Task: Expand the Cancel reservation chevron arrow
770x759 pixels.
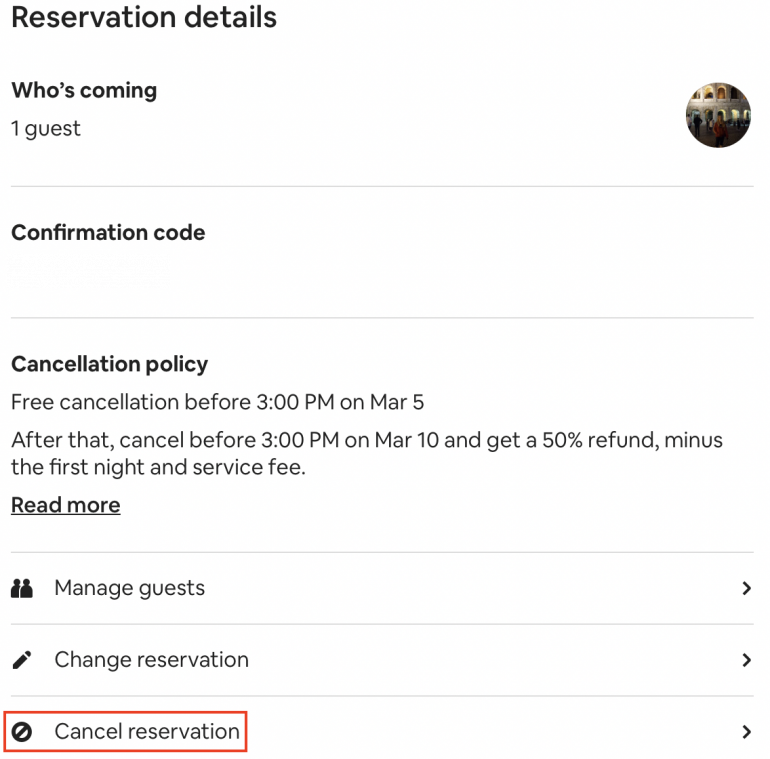Action: pos(746,732)
